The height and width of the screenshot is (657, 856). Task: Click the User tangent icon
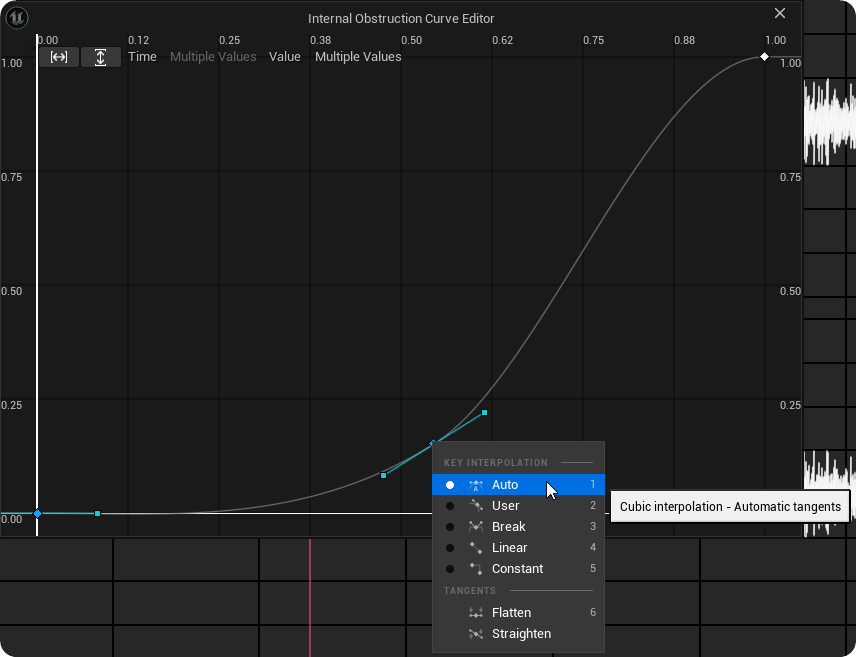tap(476, 506)
